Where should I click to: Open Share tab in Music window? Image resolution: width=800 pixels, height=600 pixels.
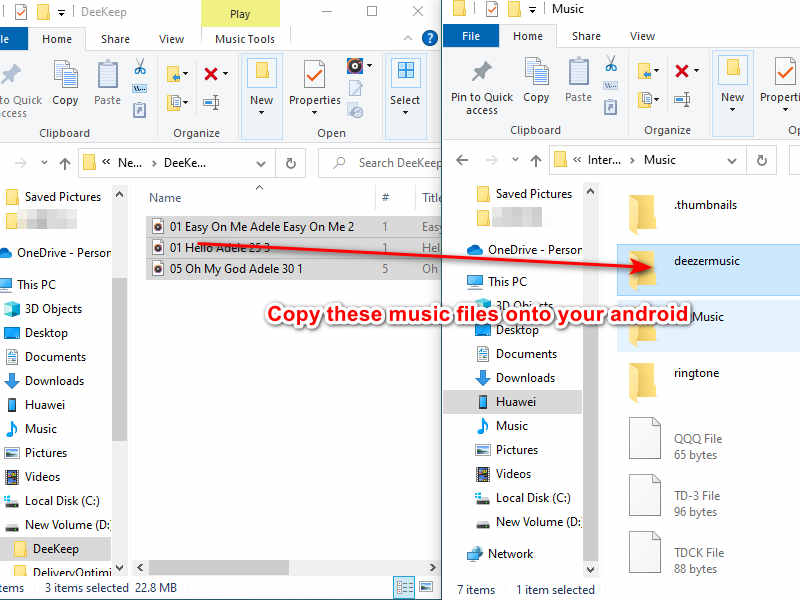[x=586, y=36]
